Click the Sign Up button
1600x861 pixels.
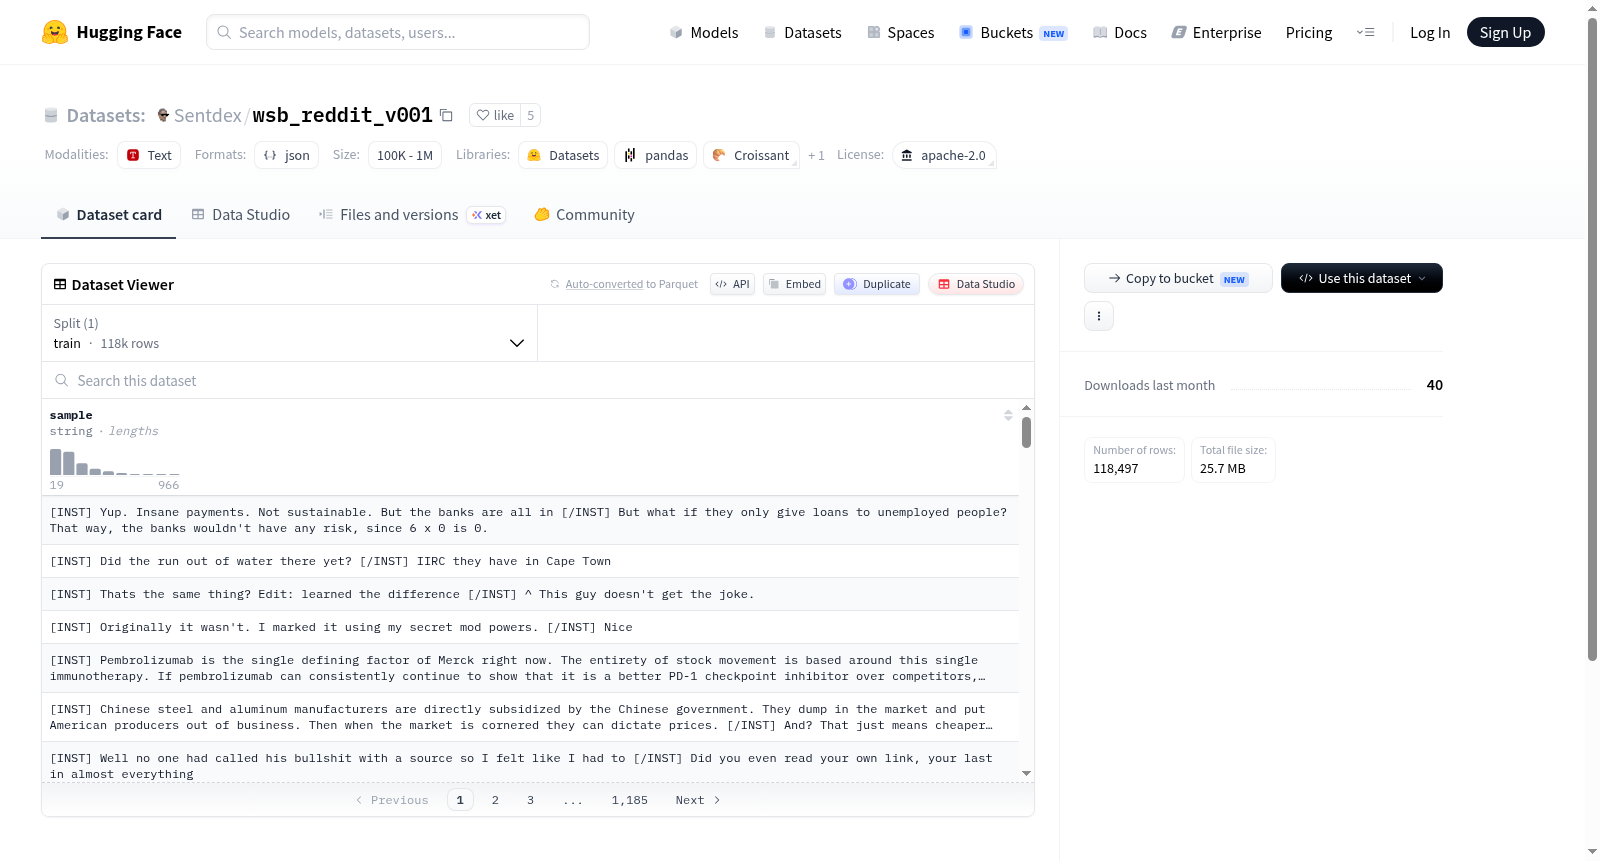click(1505, 32)
